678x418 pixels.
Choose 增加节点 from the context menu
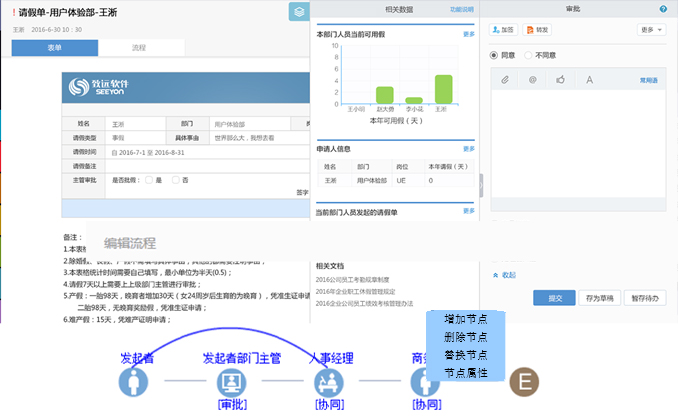pyautogui.click(x=465, y=320)
